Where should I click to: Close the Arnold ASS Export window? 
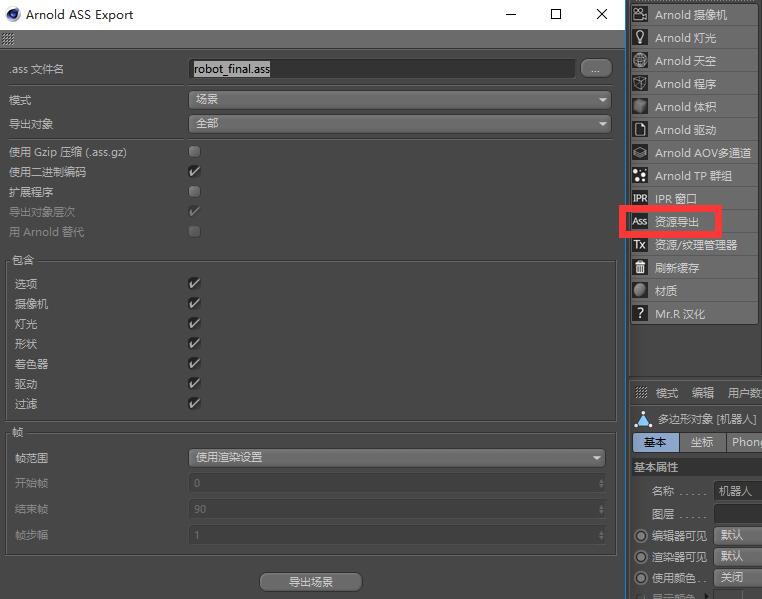click(602, 15)
